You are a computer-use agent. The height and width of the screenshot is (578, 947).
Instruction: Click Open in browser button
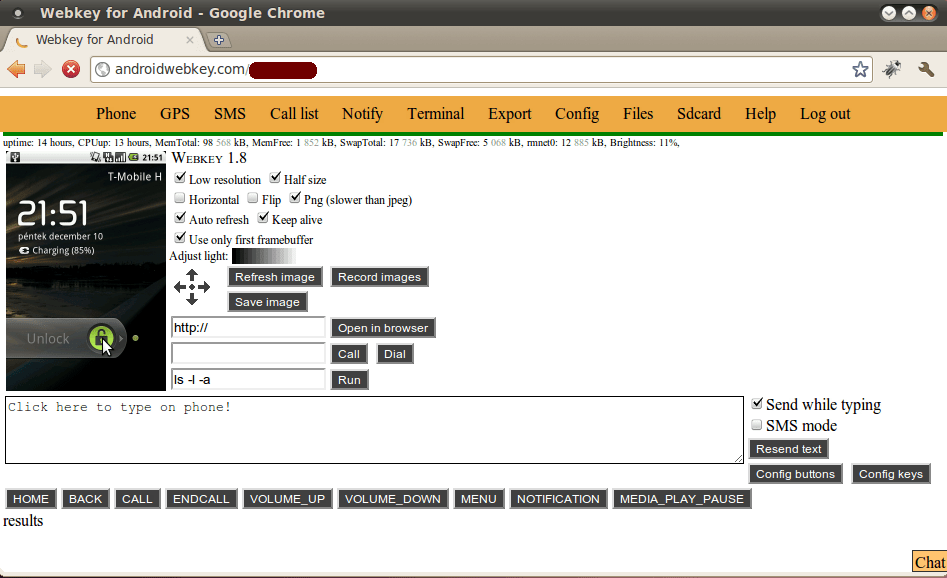click(x=383, y=328)
